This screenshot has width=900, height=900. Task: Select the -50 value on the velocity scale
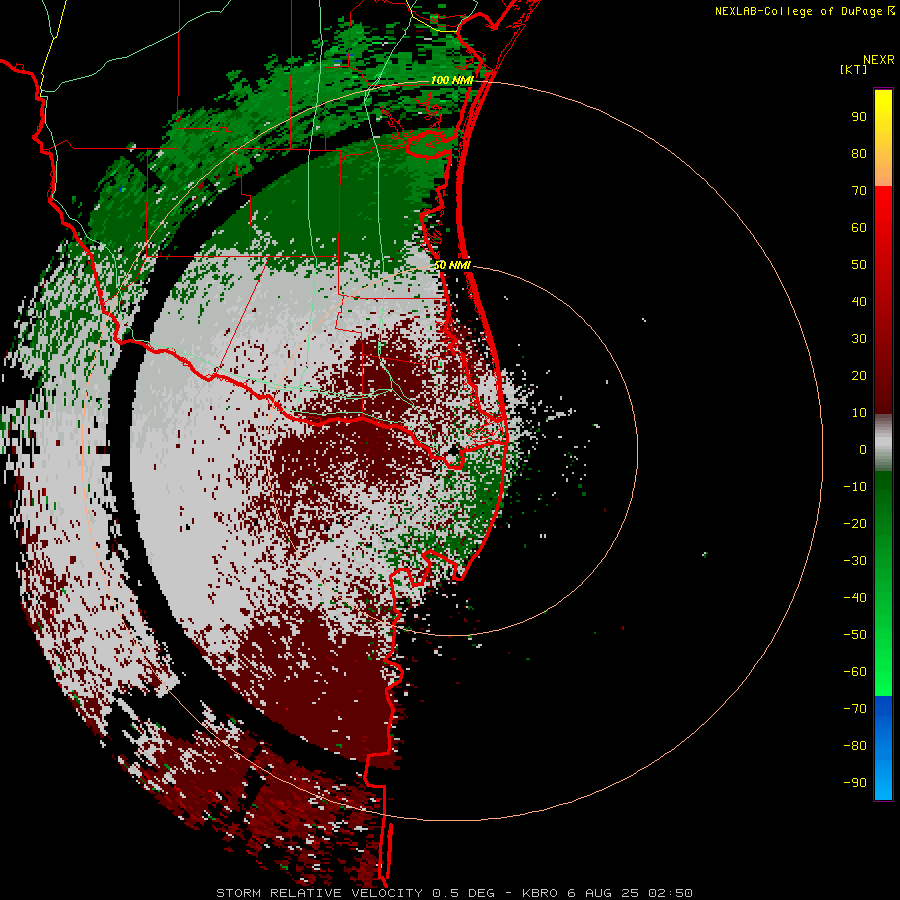pos(855,635)
